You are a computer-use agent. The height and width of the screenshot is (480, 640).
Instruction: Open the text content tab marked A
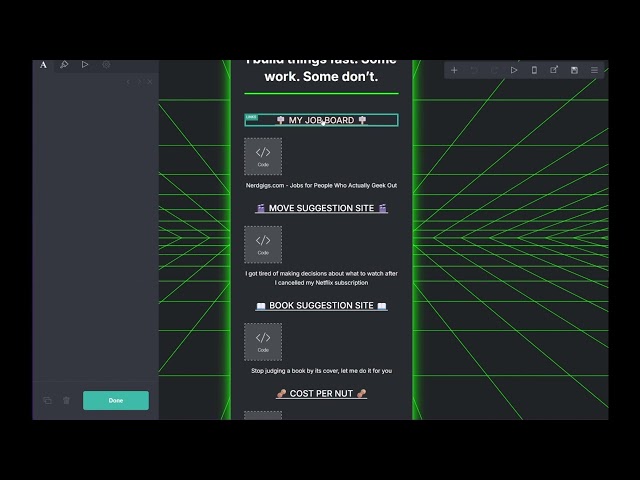[x=43, y=65]
